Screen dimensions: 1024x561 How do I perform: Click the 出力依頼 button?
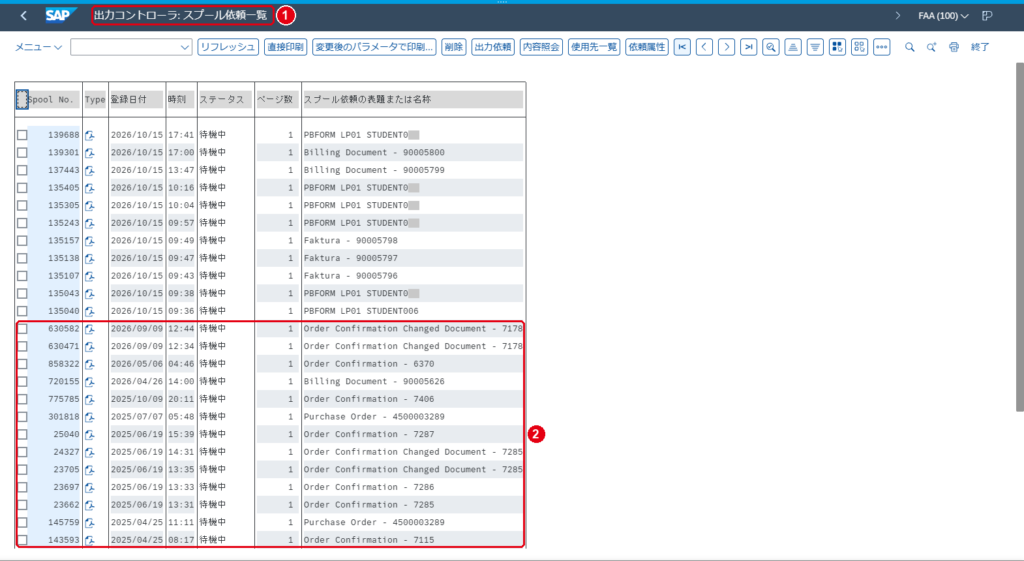493,47
